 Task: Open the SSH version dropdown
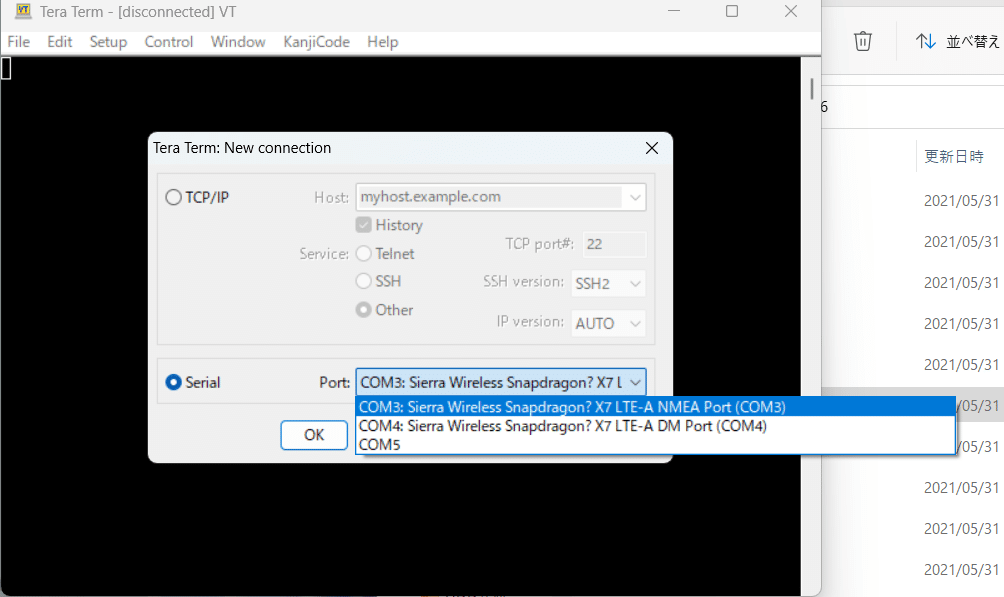pos(608,283)
